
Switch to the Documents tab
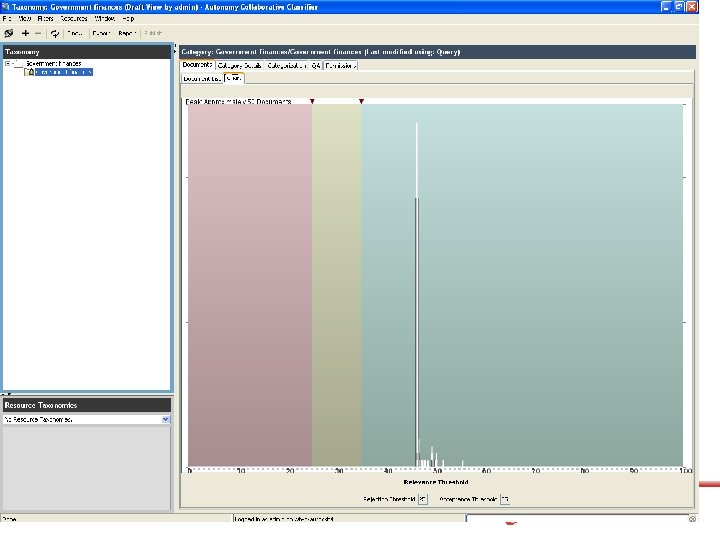197,65
